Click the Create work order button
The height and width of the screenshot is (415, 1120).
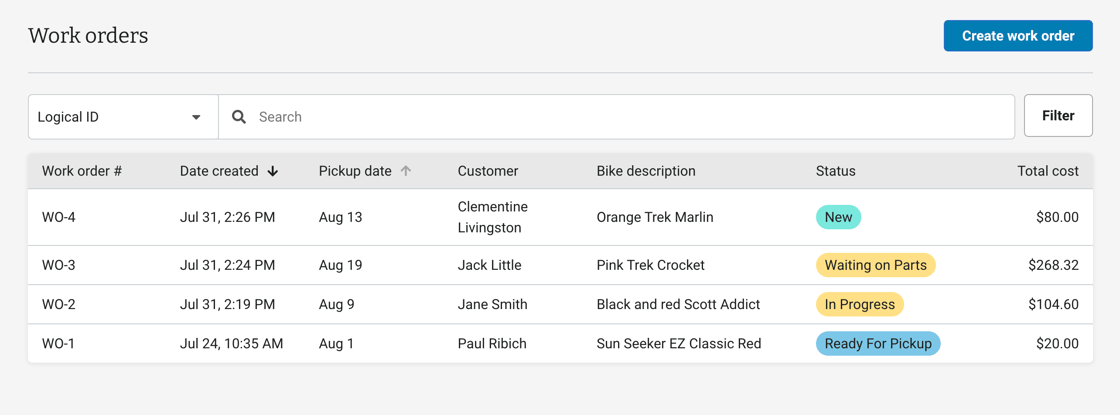(1017, 36)
